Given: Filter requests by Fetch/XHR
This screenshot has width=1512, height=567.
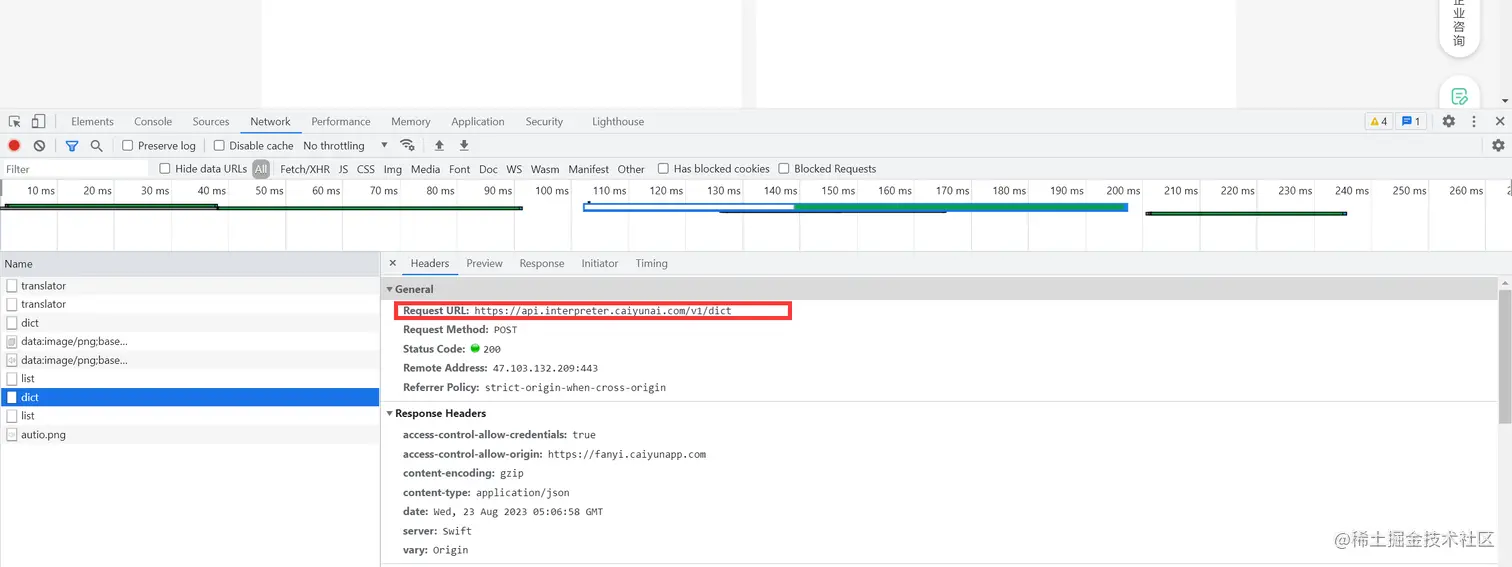Looking at the screenshot, I should coord(305,169).
